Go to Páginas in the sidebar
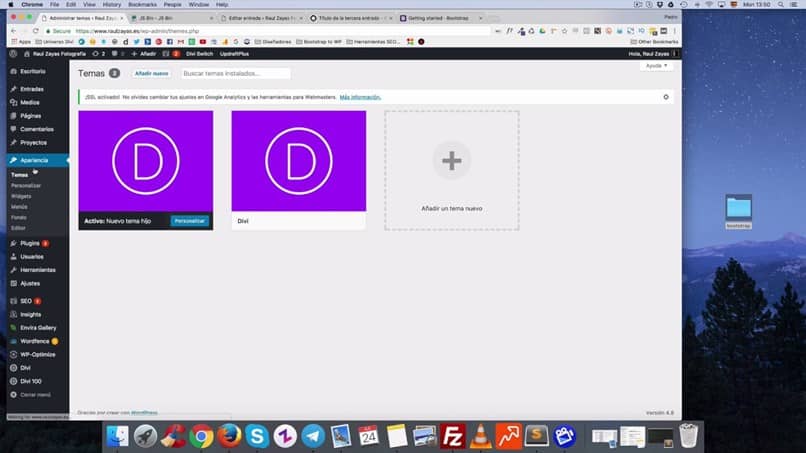This screenshot has height=453, width=806. coord(30,116)
